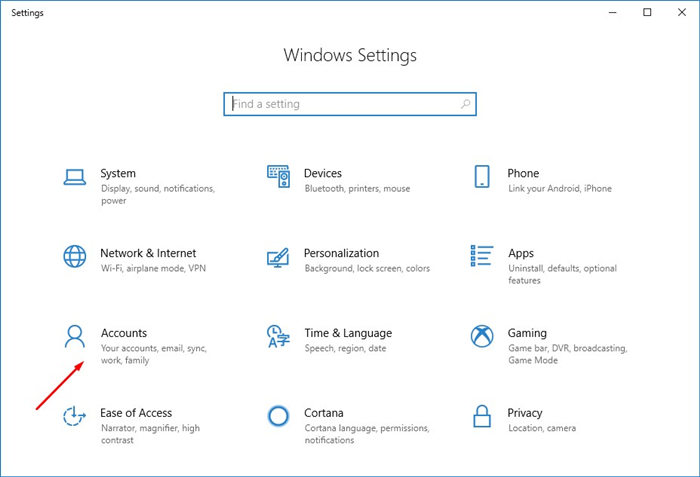Click 'Bluetooth, printers, mouse' description

click(x=357, y=188)
